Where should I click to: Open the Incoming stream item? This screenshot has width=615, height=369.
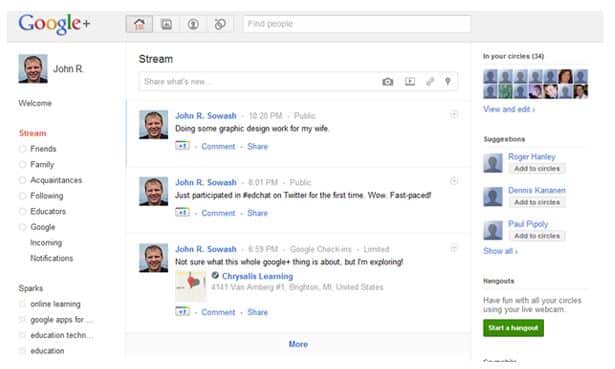(x=46, y=243)
